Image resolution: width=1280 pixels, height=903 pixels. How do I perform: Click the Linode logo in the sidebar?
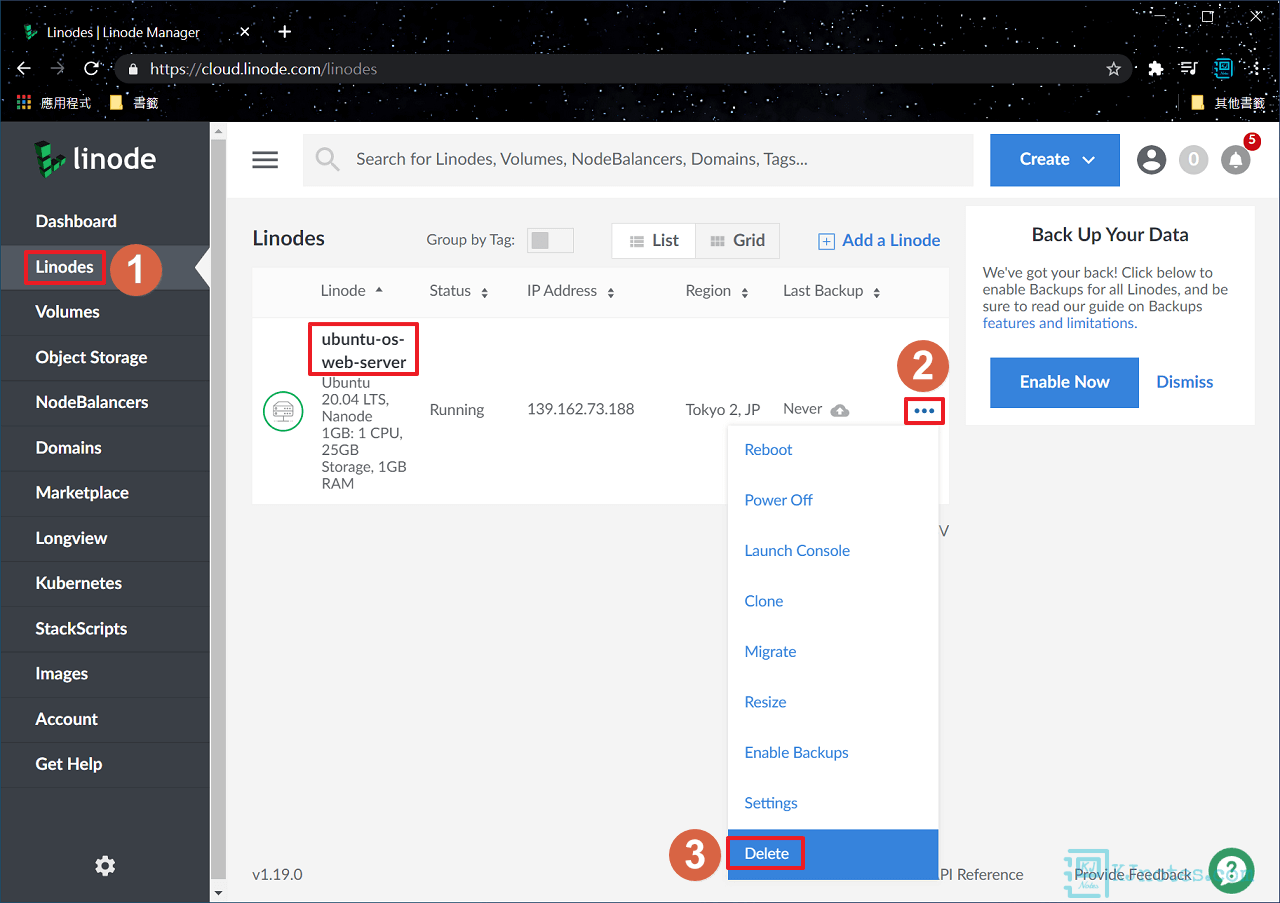(x=95, y=159)
